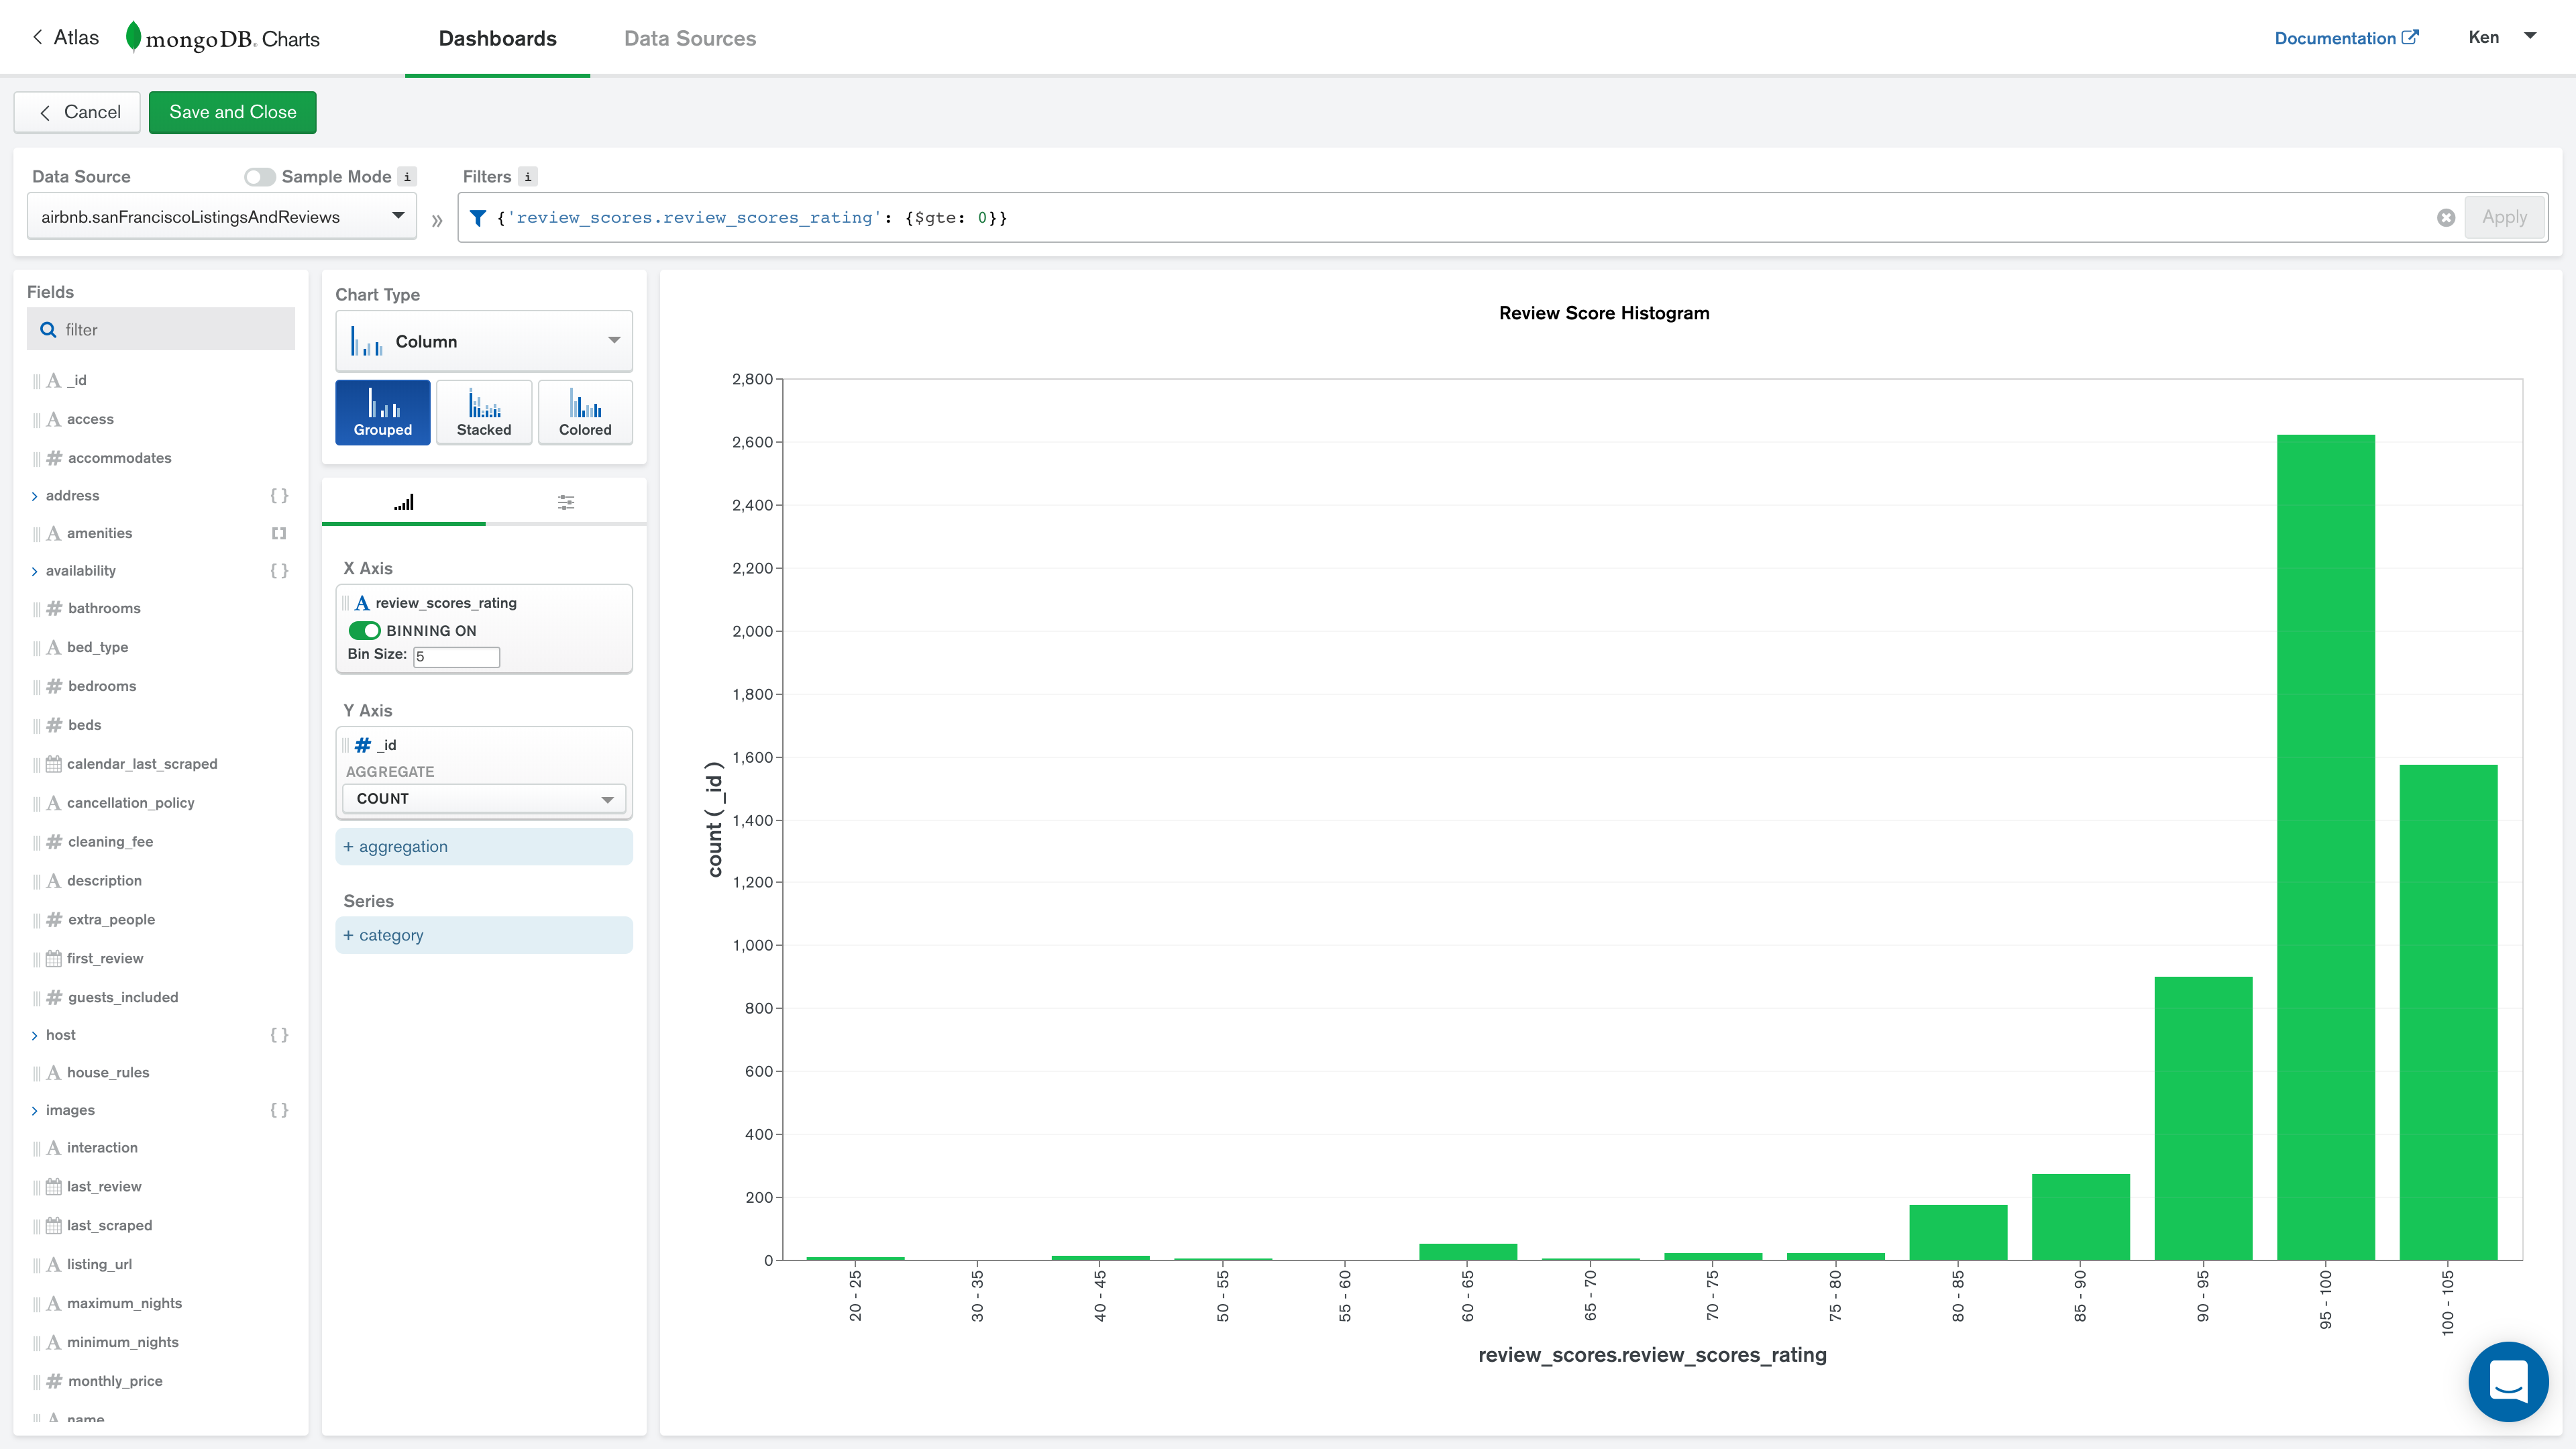Turn off the Binning toggle

pos(364,630)
